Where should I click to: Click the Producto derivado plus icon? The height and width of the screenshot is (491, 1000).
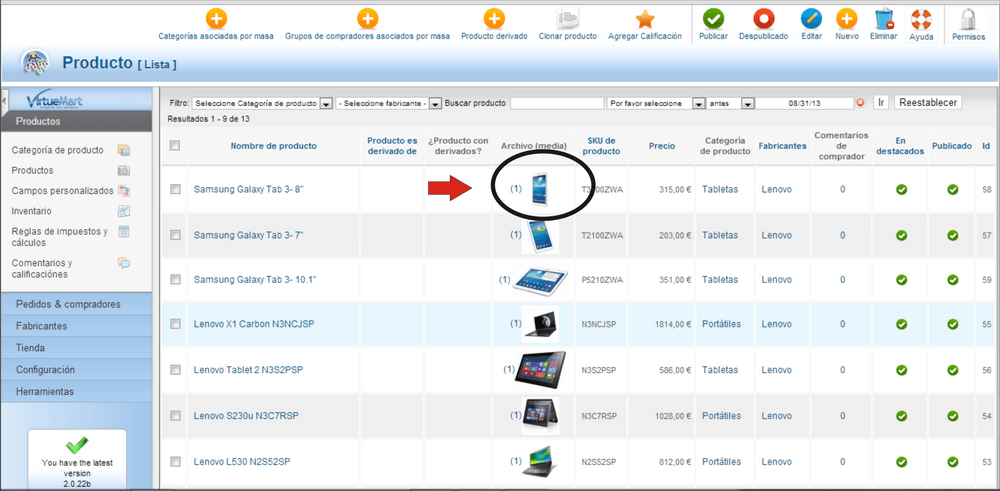click(494, 18)
